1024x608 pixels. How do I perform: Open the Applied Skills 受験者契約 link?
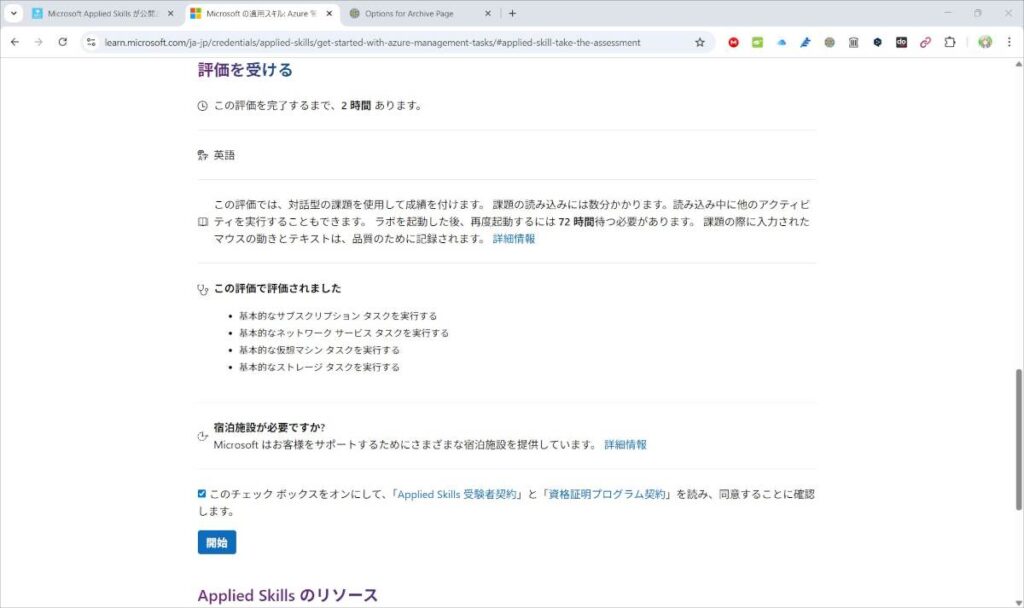pyautogui.click(x=456, y=494)
